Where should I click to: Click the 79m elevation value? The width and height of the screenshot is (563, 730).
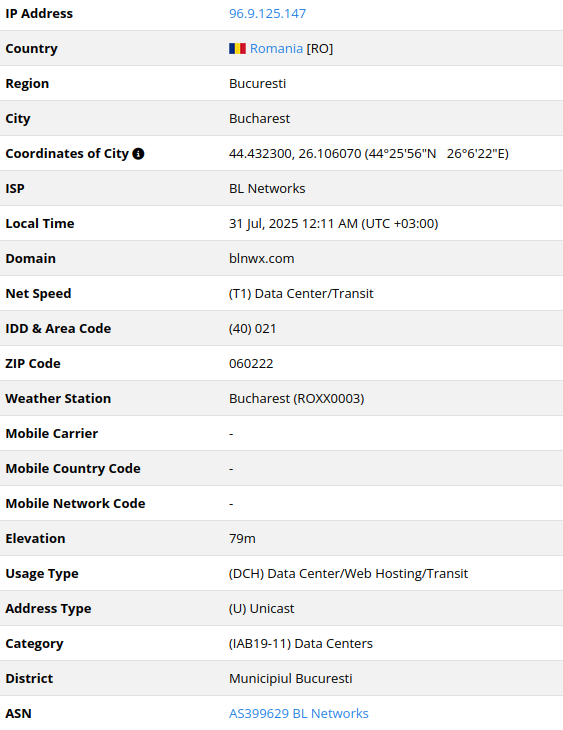242,539
